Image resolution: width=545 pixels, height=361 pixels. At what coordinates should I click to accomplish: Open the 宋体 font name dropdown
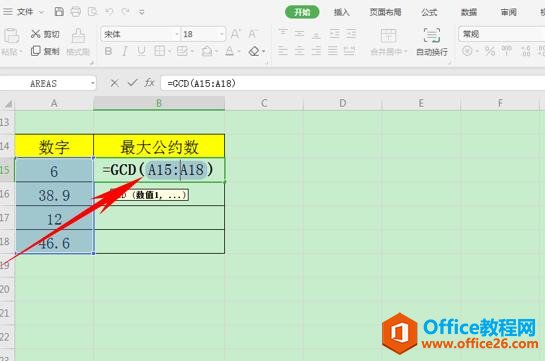point(177,34)
